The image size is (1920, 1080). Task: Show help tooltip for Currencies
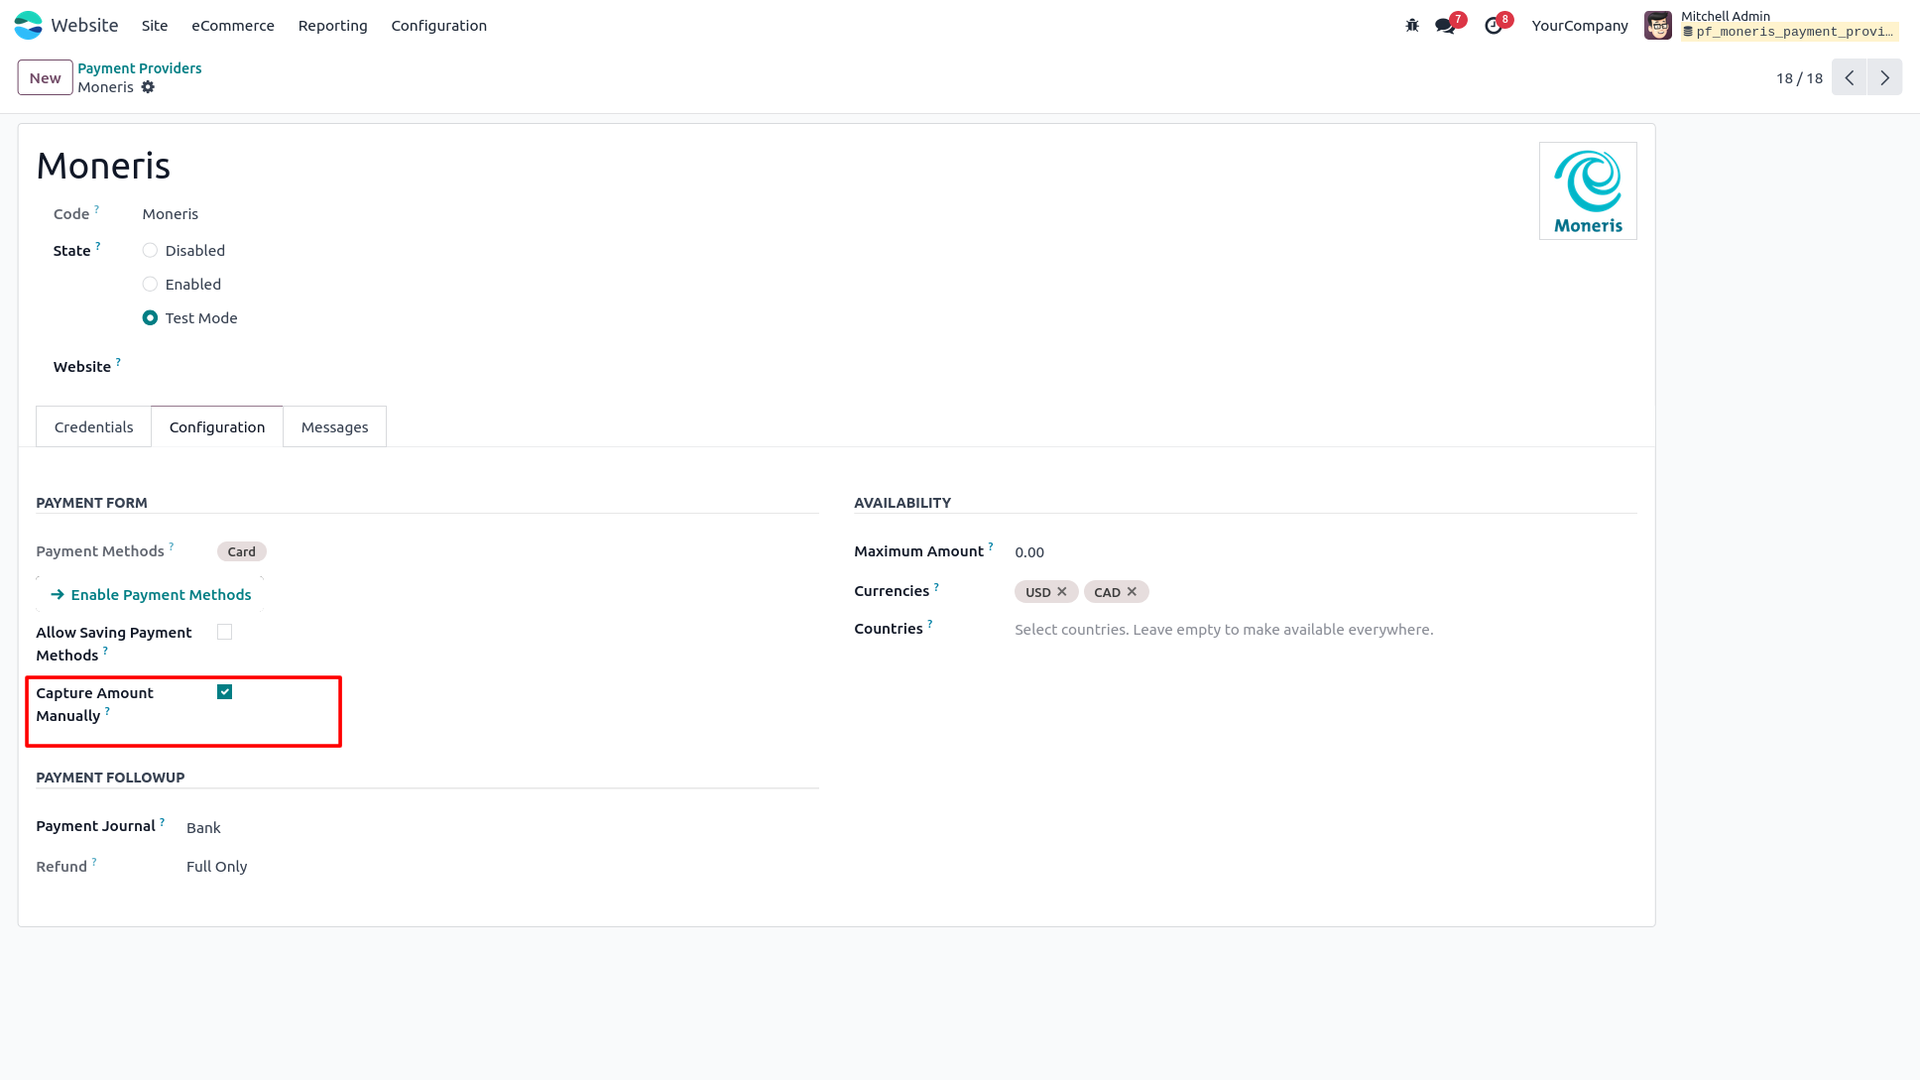click(936, 586)
